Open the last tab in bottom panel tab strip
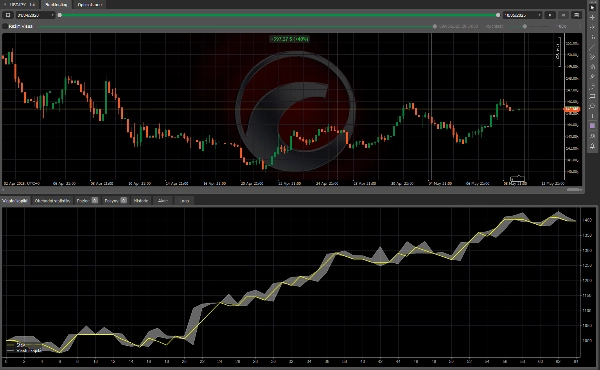Image resolution: width=600 pixels, height=370 pixels. tap(184, 200)
